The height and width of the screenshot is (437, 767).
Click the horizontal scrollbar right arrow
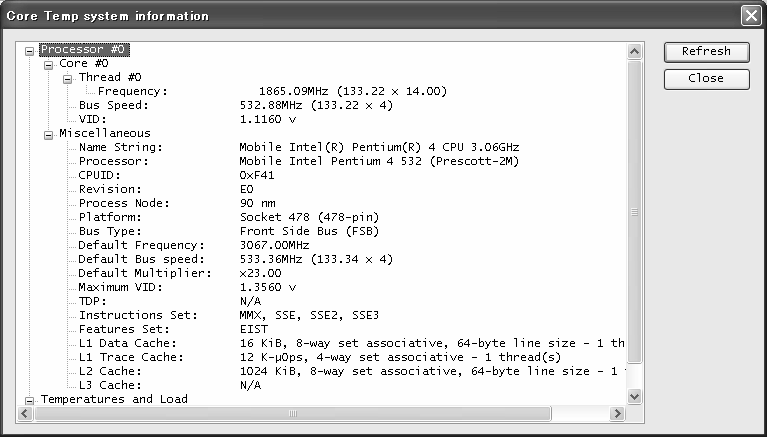[x=617, y=414]
